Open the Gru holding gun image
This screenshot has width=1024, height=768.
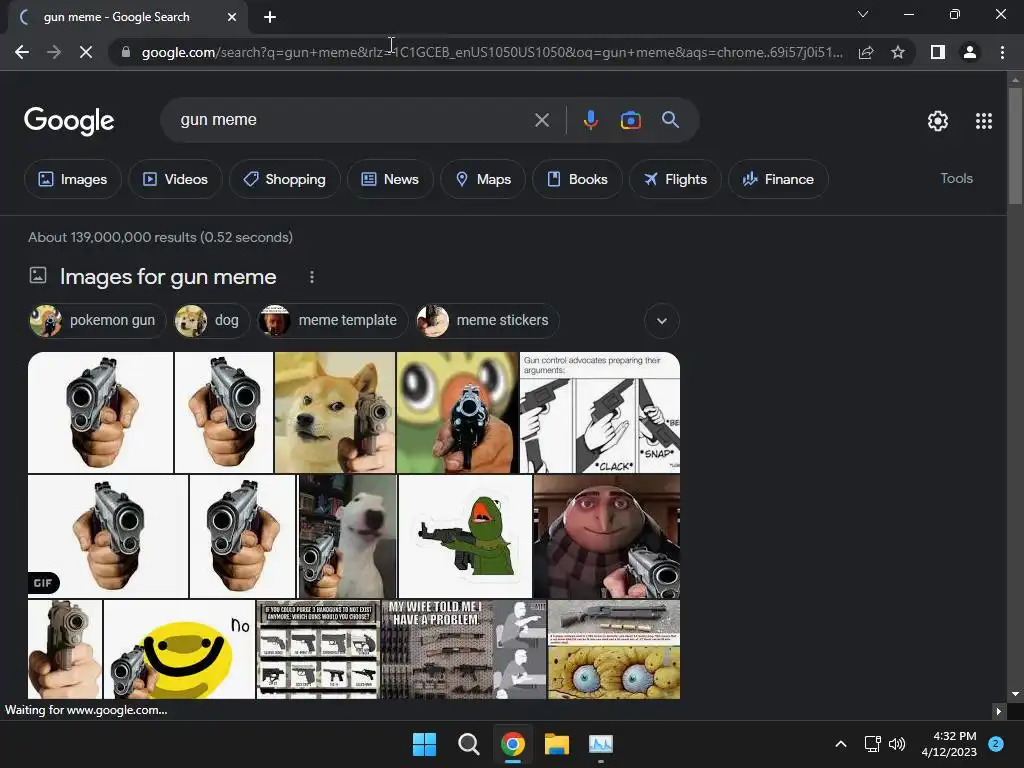(607, 536)
